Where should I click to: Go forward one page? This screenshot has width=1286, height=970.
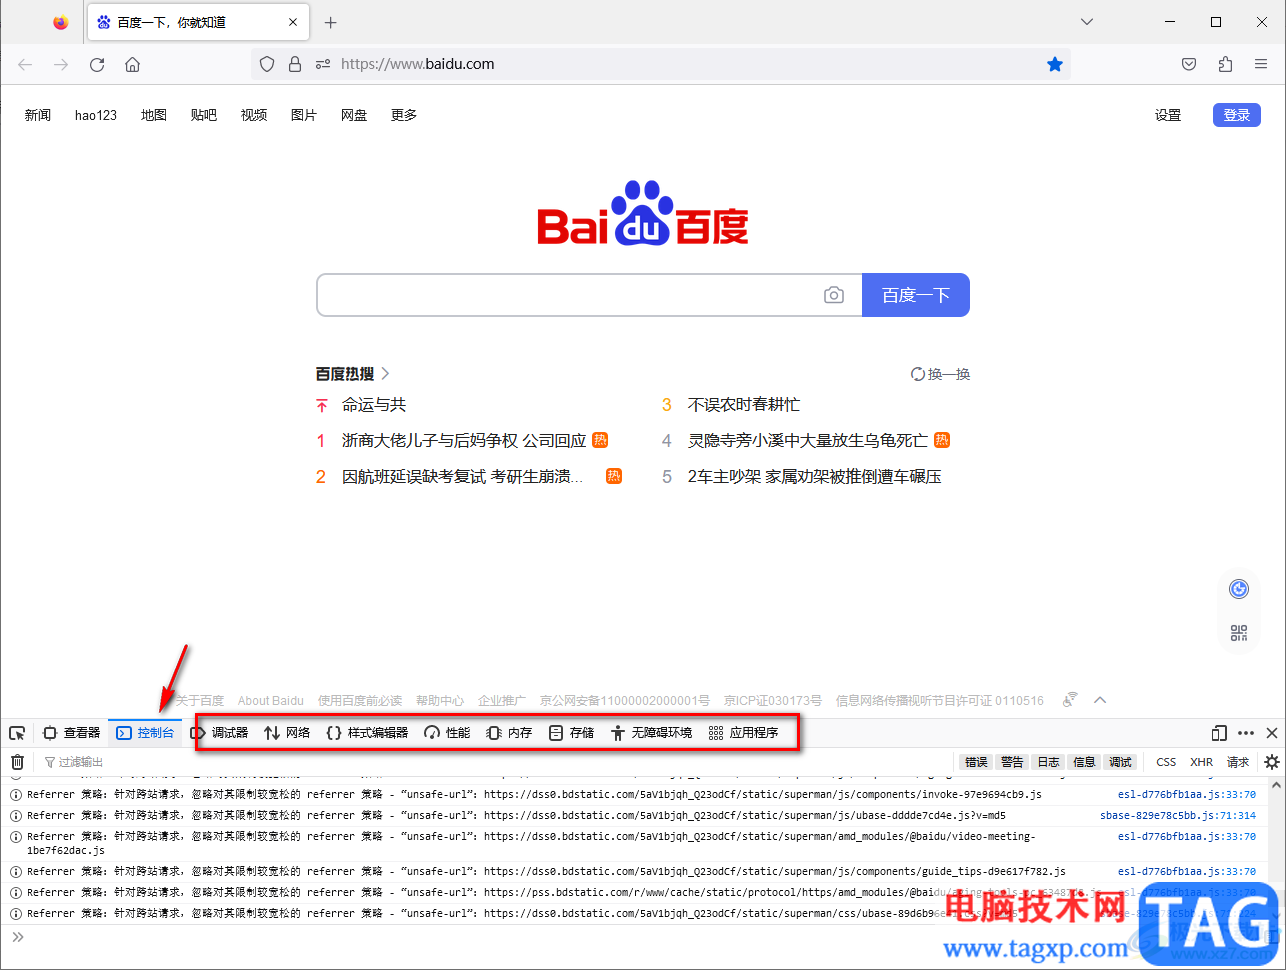[x=61, y=64]
